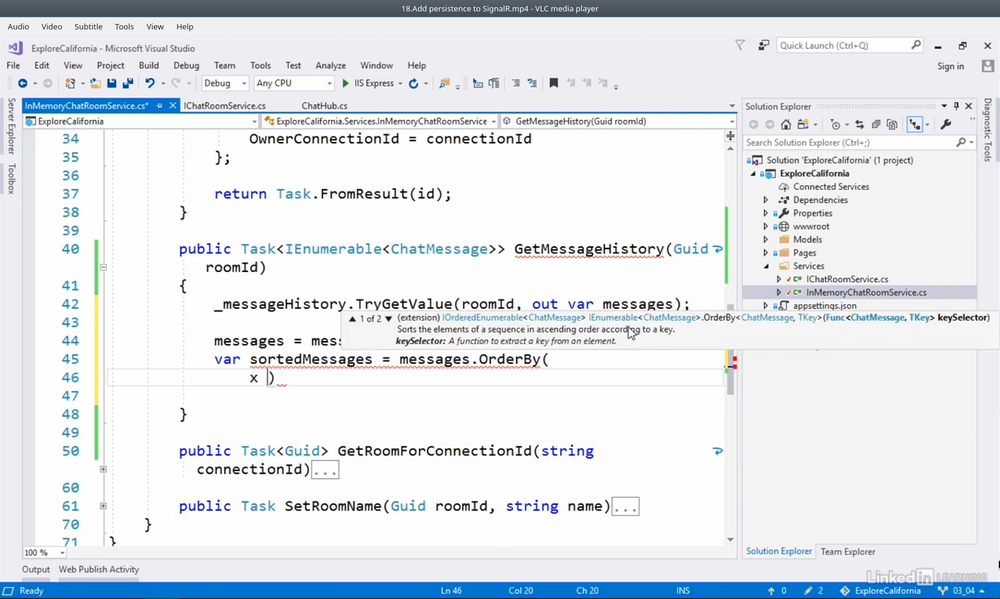Collapse the Services folder
This screenshot has width=1000, height=599.
pos(766,266)
